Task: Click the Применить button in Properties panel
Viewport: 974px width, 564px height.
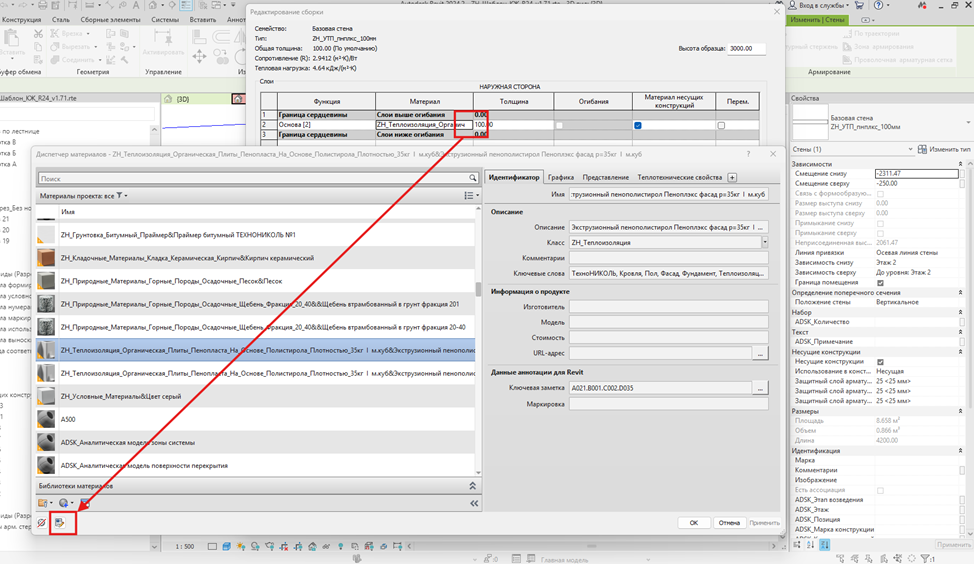Action: coord(953,545)
